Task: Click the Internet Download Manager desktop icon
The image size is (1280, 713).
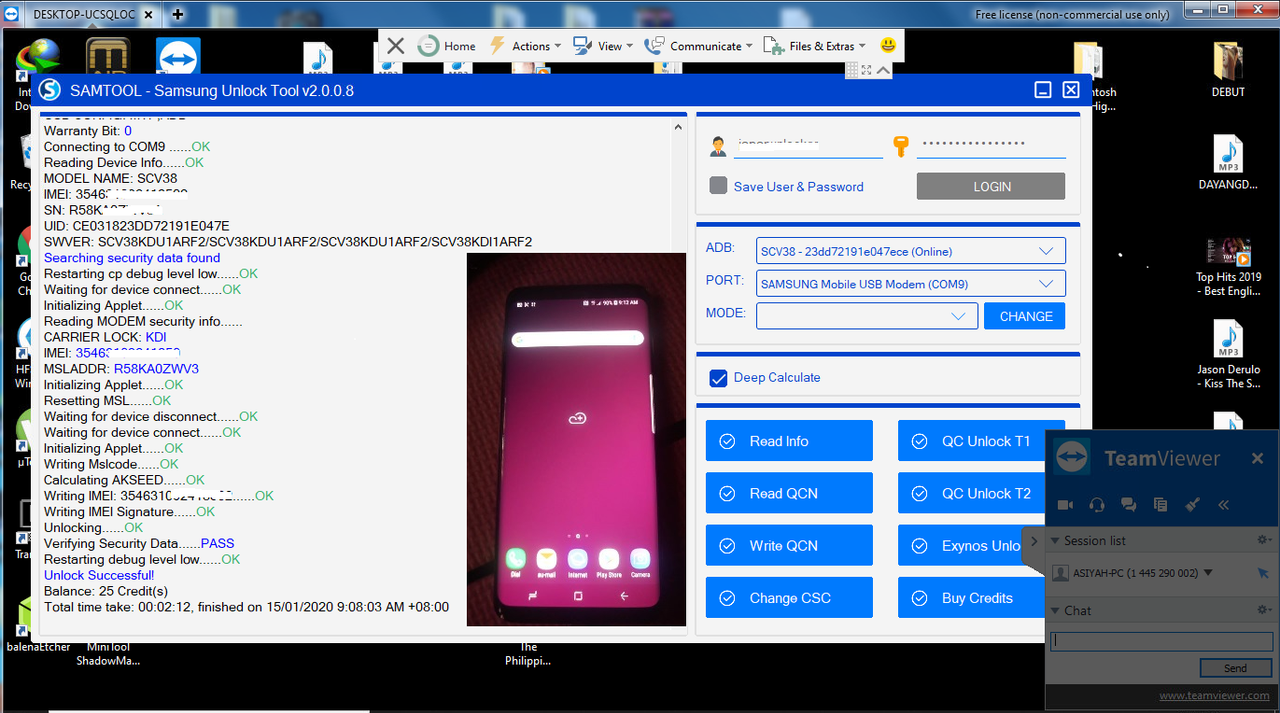Action: pos(38,62)
